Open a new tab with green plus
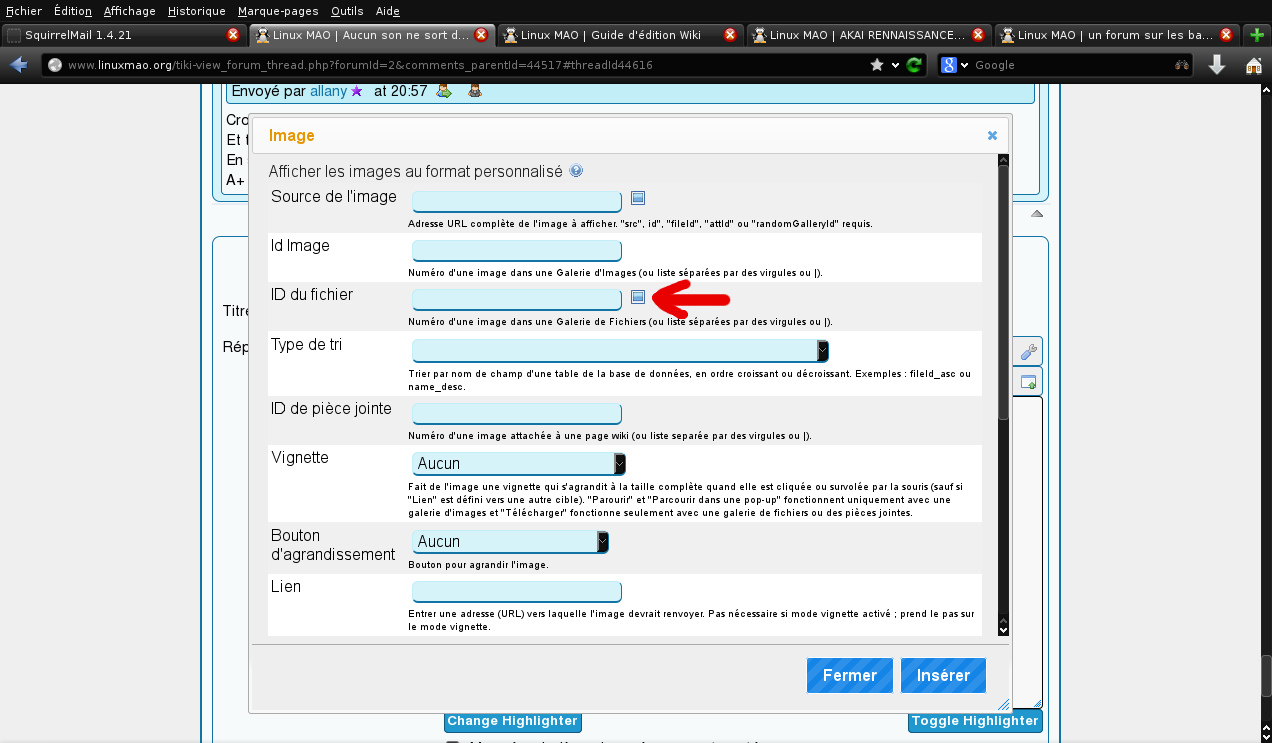1272x743 pixels. 1257,34
